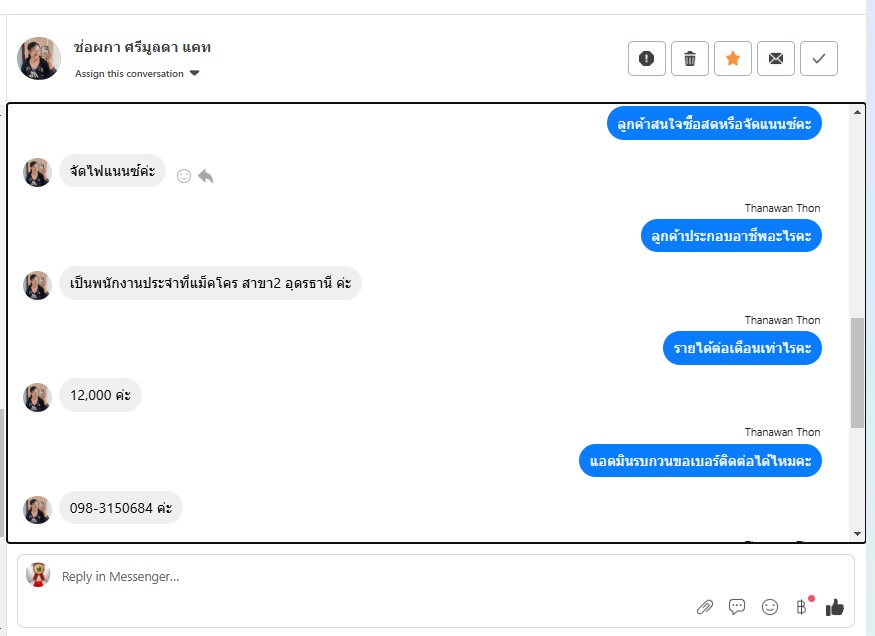This screenshot has width=875, height=636.
Task: Reply to จัดไฟแนนซ์ค่ะ message with arrow icon
Action: pyautogui.click(x=206, y=176)
